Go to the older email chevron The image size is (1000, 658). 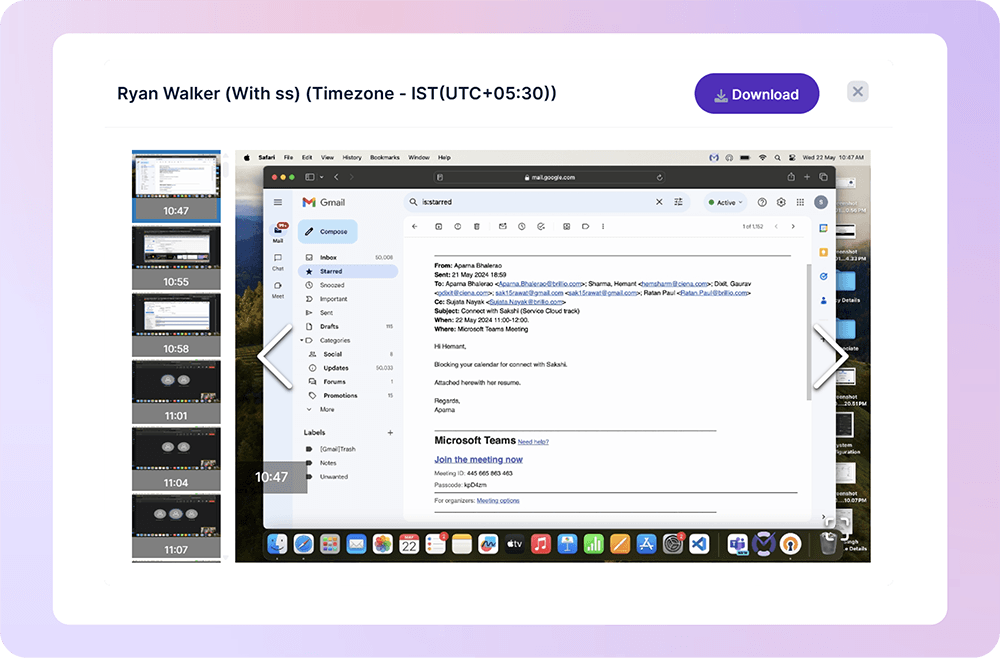point(793,226)
